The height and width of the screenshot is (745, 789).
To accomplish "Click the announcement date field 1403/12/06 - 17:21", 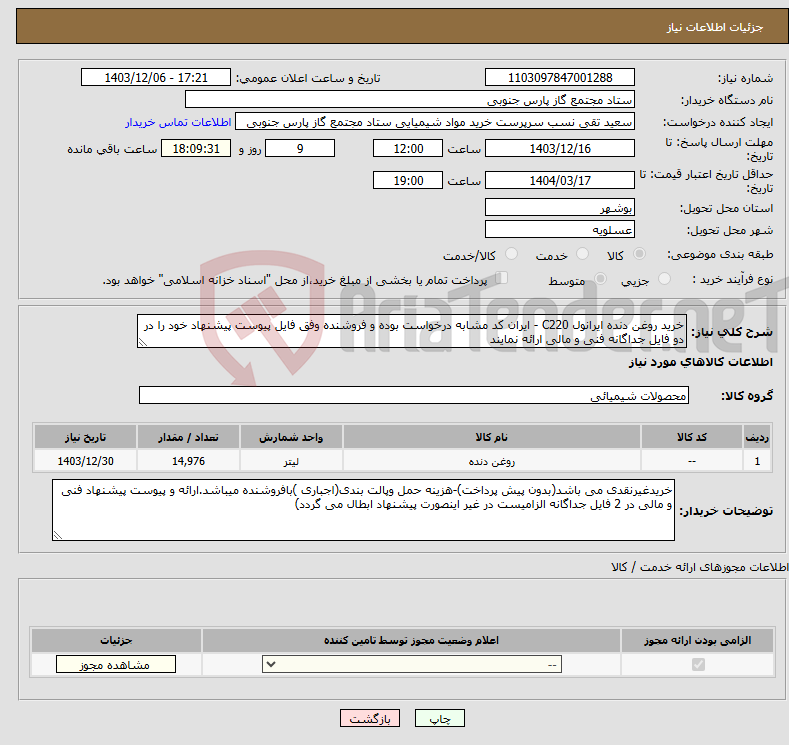I will [155, 77].
